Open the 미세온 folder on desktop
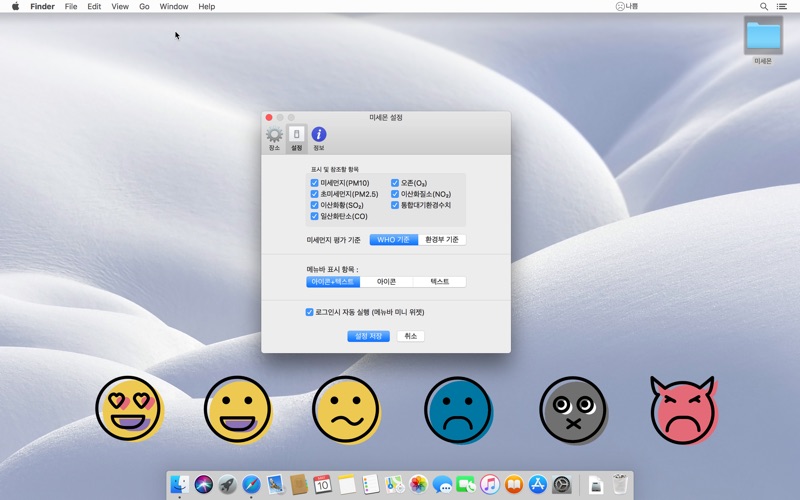The width and height of the screenshot is (800, 500). coord(763,40)
